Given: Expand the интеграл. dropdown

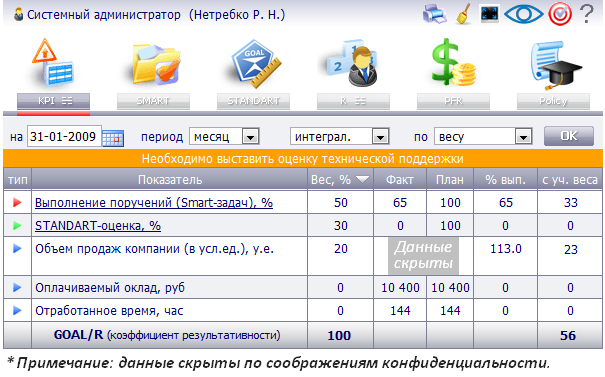Looking at the screenshot, I should pos(380,137).
